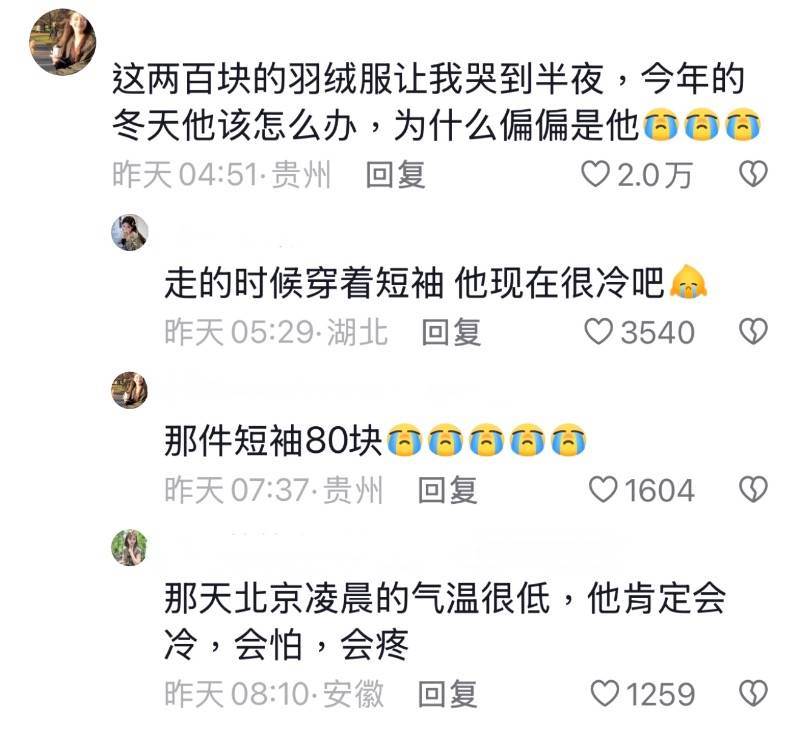800x736 pixels.
Task: Tap 回复 on the 07:37 贵州 comment
Action: coord(447,490)
